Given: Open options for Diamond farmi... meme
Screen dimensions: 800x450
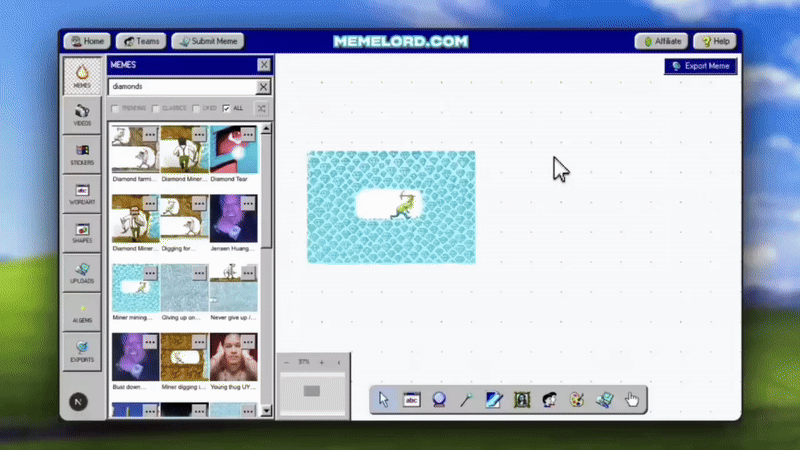Looking at the screenshot, I should pyautogui.click(x=149, y=134).
